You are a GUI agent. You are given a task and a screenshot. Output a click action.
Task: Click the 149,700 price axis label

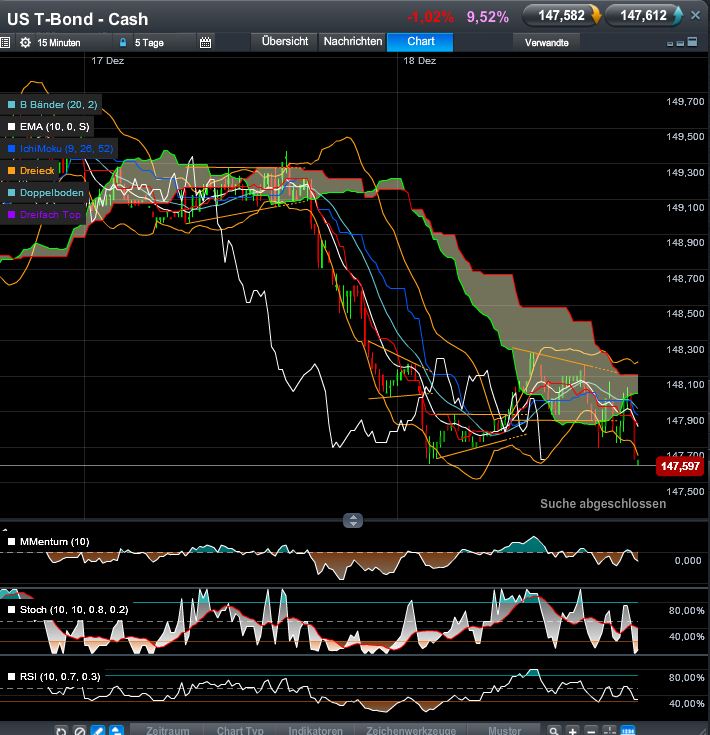point(685,102)
